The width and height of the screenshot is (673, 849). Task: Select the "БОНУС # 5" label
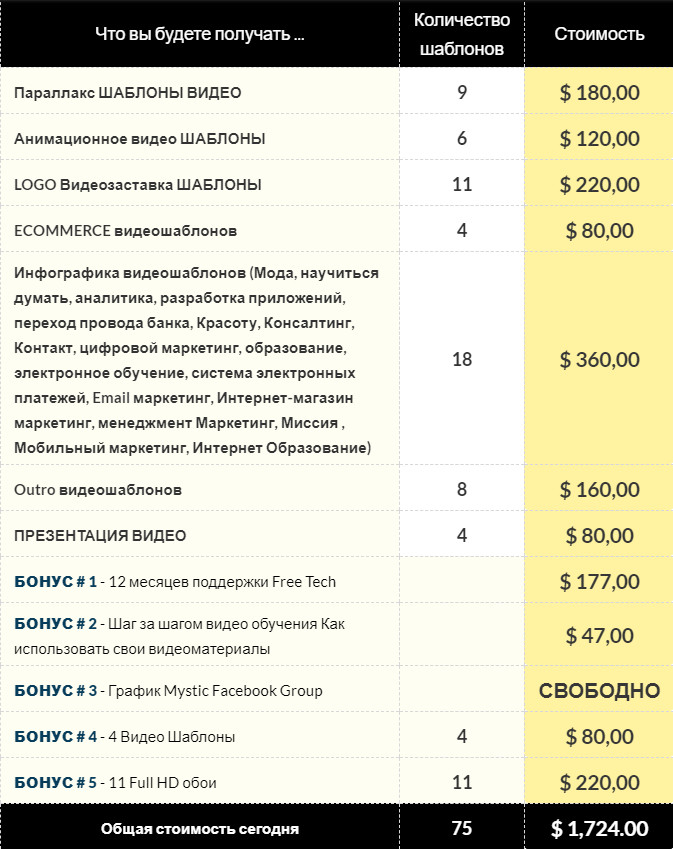(x=56, y=783)
